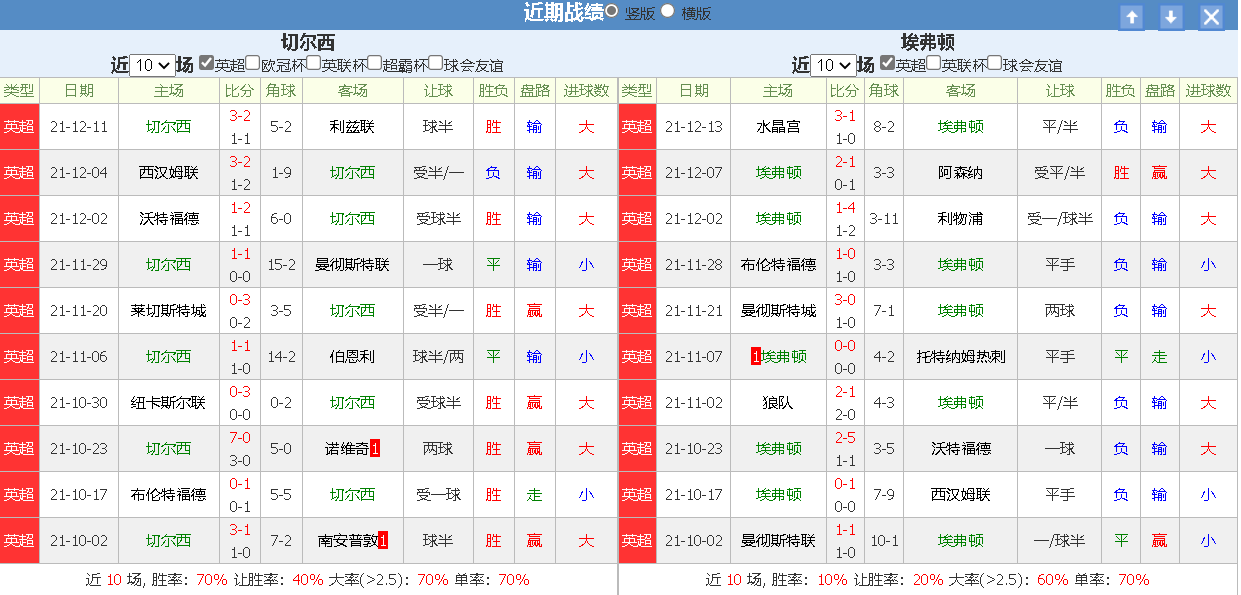Click Chelsea table's 比分 column header

click(x=240, y=91)
